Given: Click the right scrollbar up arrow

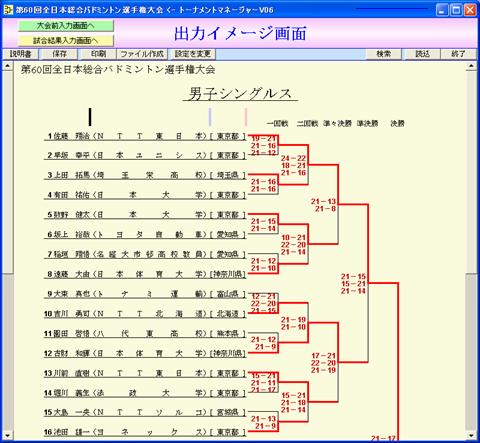Looking at the screenshot, I should point(471,66).
